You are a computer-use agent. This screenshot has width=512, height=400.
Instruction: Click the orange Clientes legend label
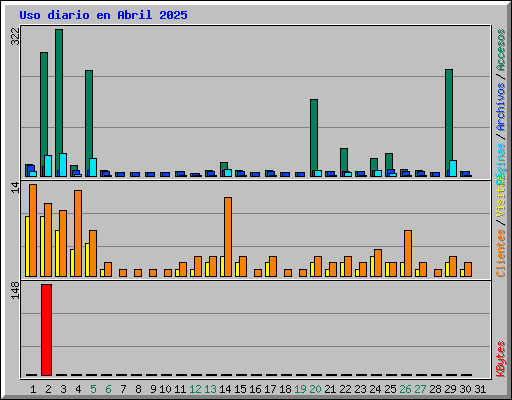pos(501,253)
